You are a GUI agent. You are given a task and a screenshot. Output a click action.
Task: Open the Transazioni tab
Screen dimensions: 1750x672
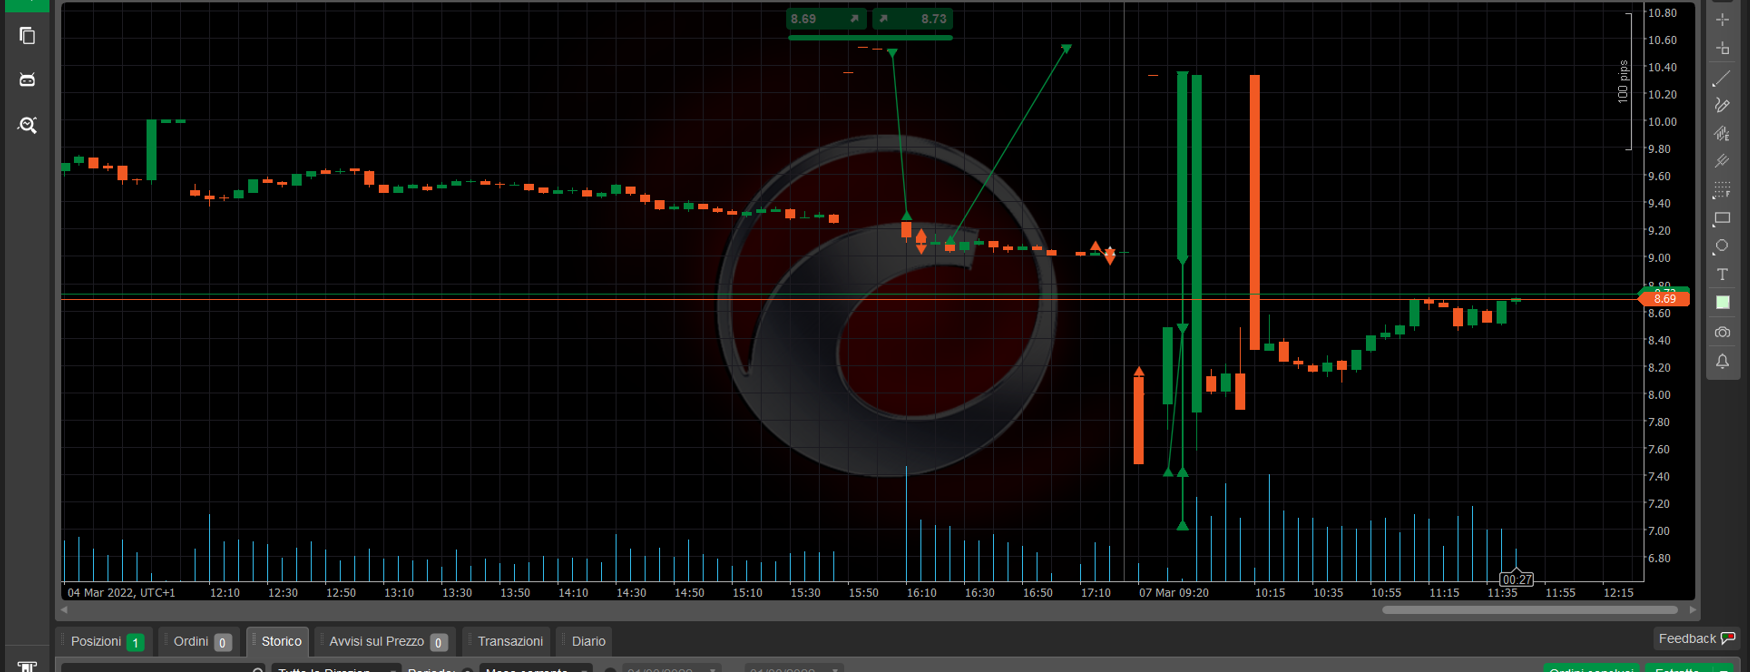coord(508,641)
